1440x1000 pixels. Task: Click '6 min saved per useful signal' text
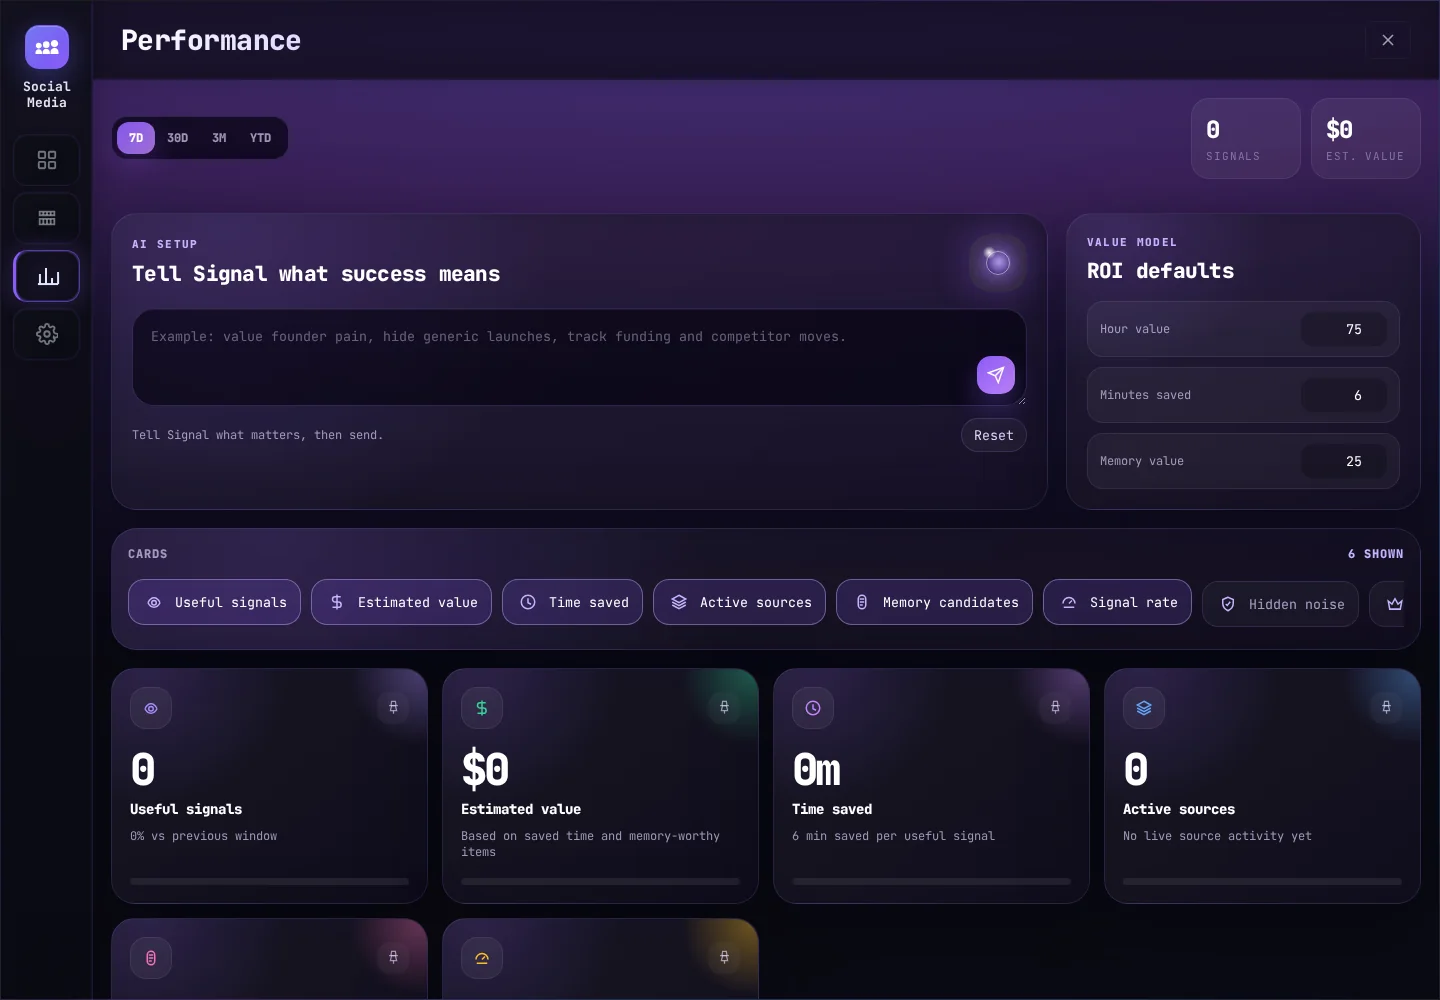(x=893, y=836)
